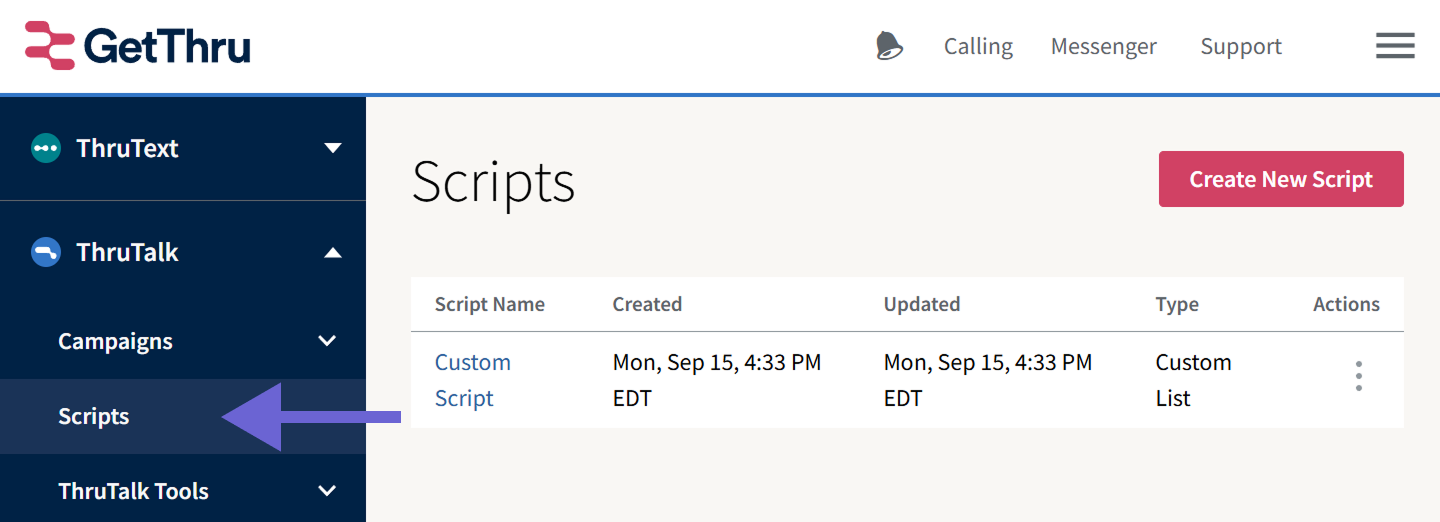Click the Created column header
This screenshot has width=1440, height=522.
point(647,304)
